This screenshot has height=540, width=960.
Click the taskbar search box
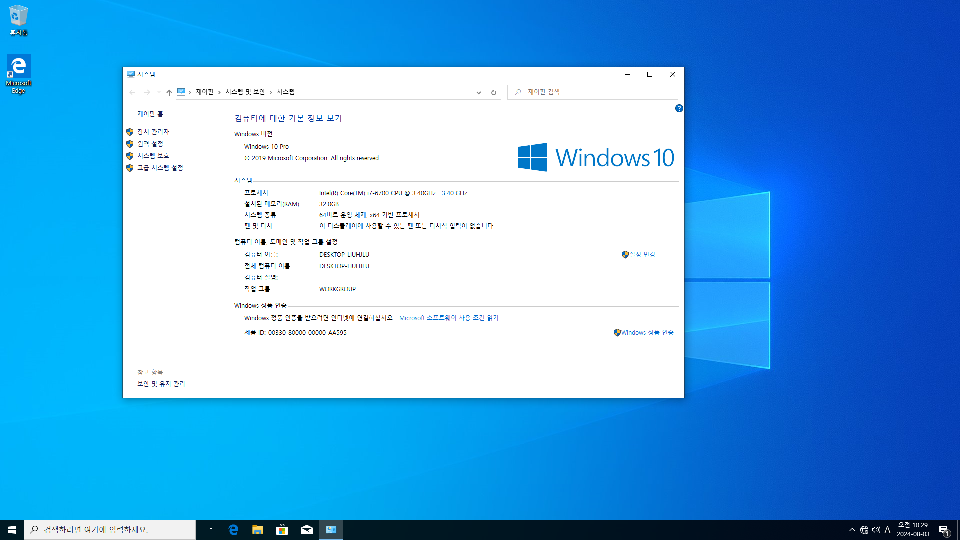110,530
